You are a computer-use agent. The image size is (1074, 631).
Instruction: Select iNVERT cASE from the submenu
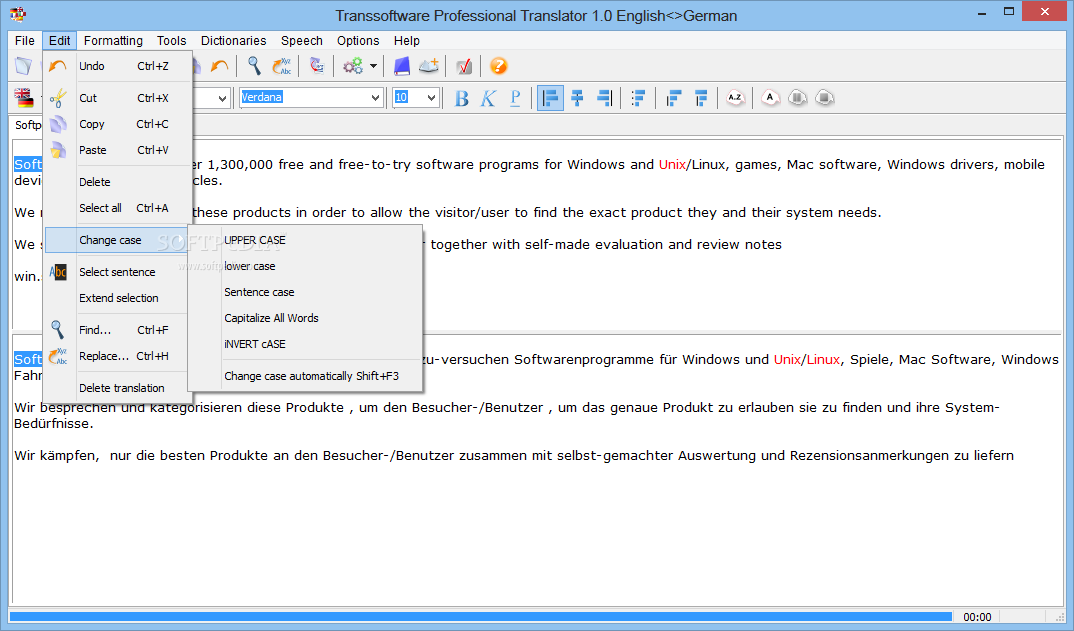(x=305, y=345)
